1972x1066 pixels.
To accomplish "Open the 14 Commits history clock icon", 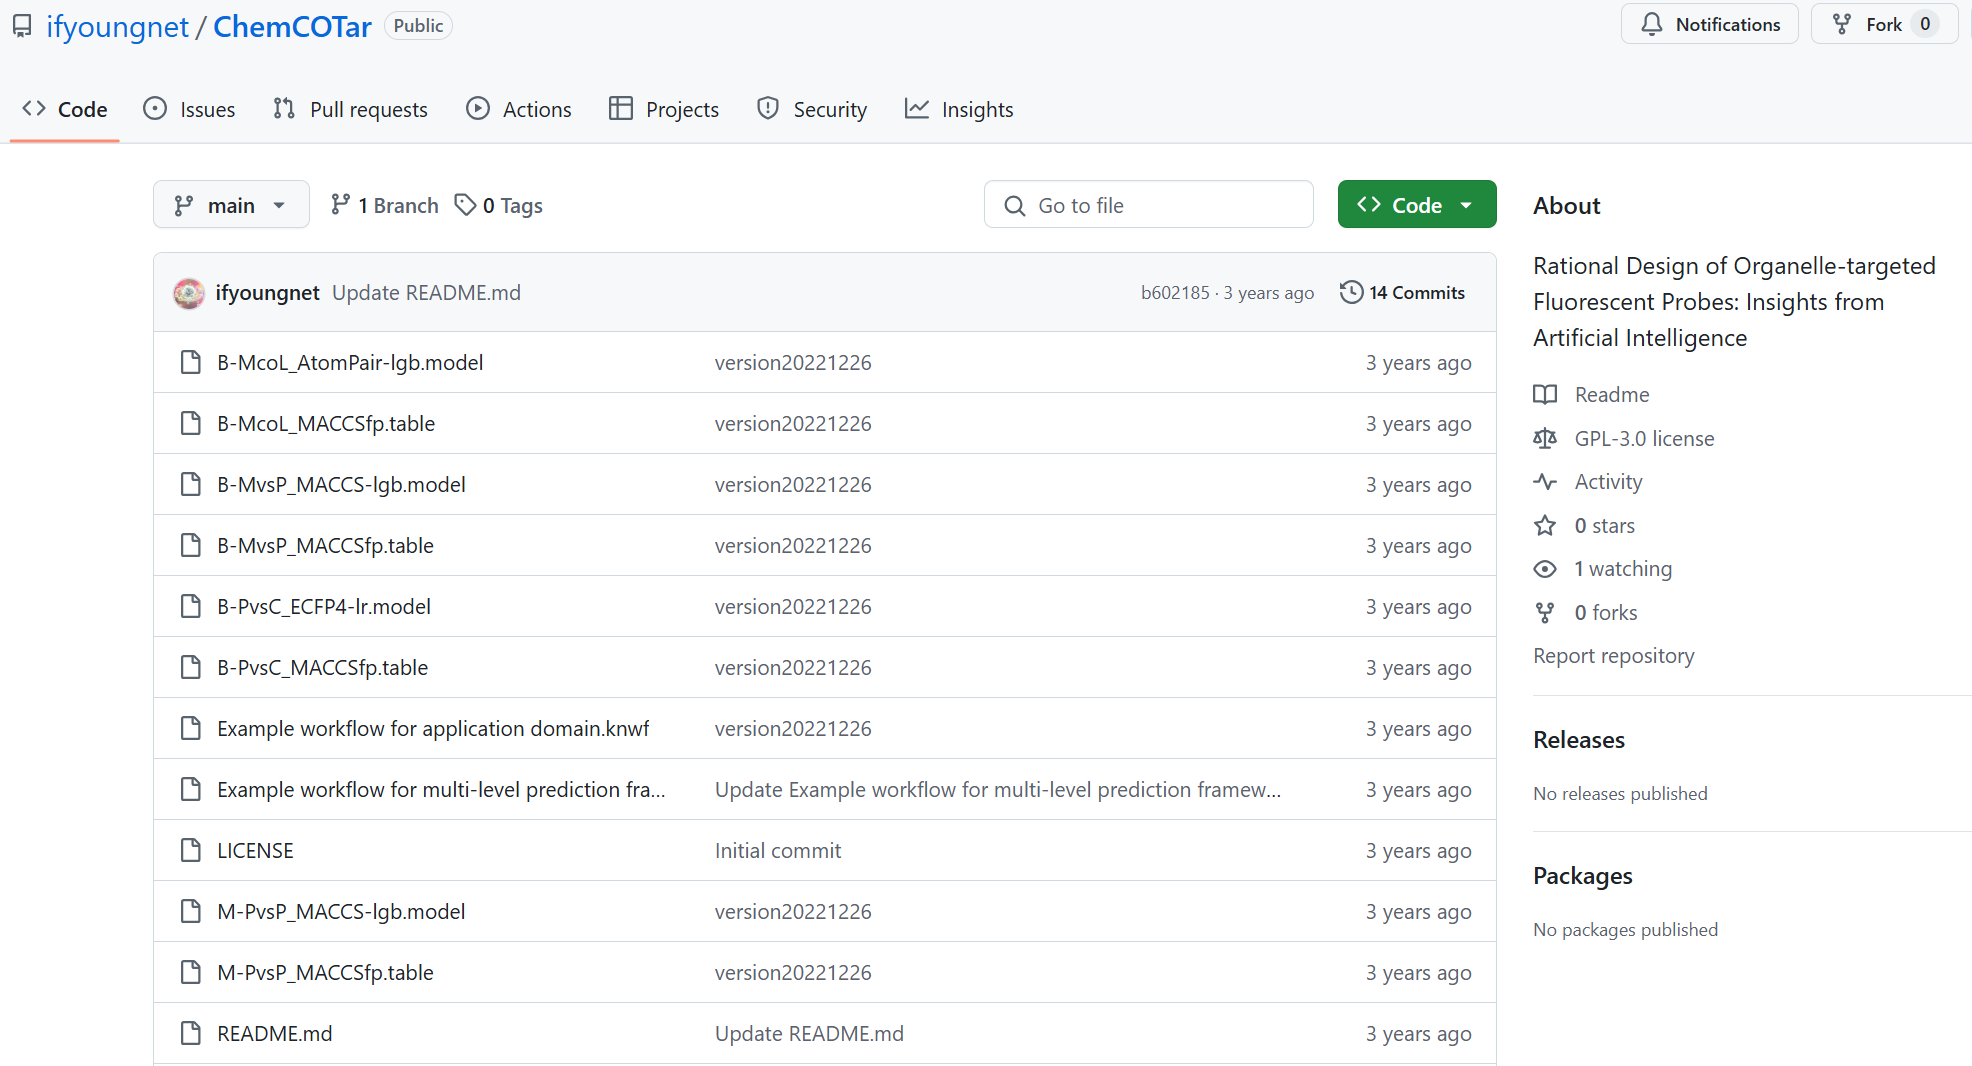I will 1351,292.
